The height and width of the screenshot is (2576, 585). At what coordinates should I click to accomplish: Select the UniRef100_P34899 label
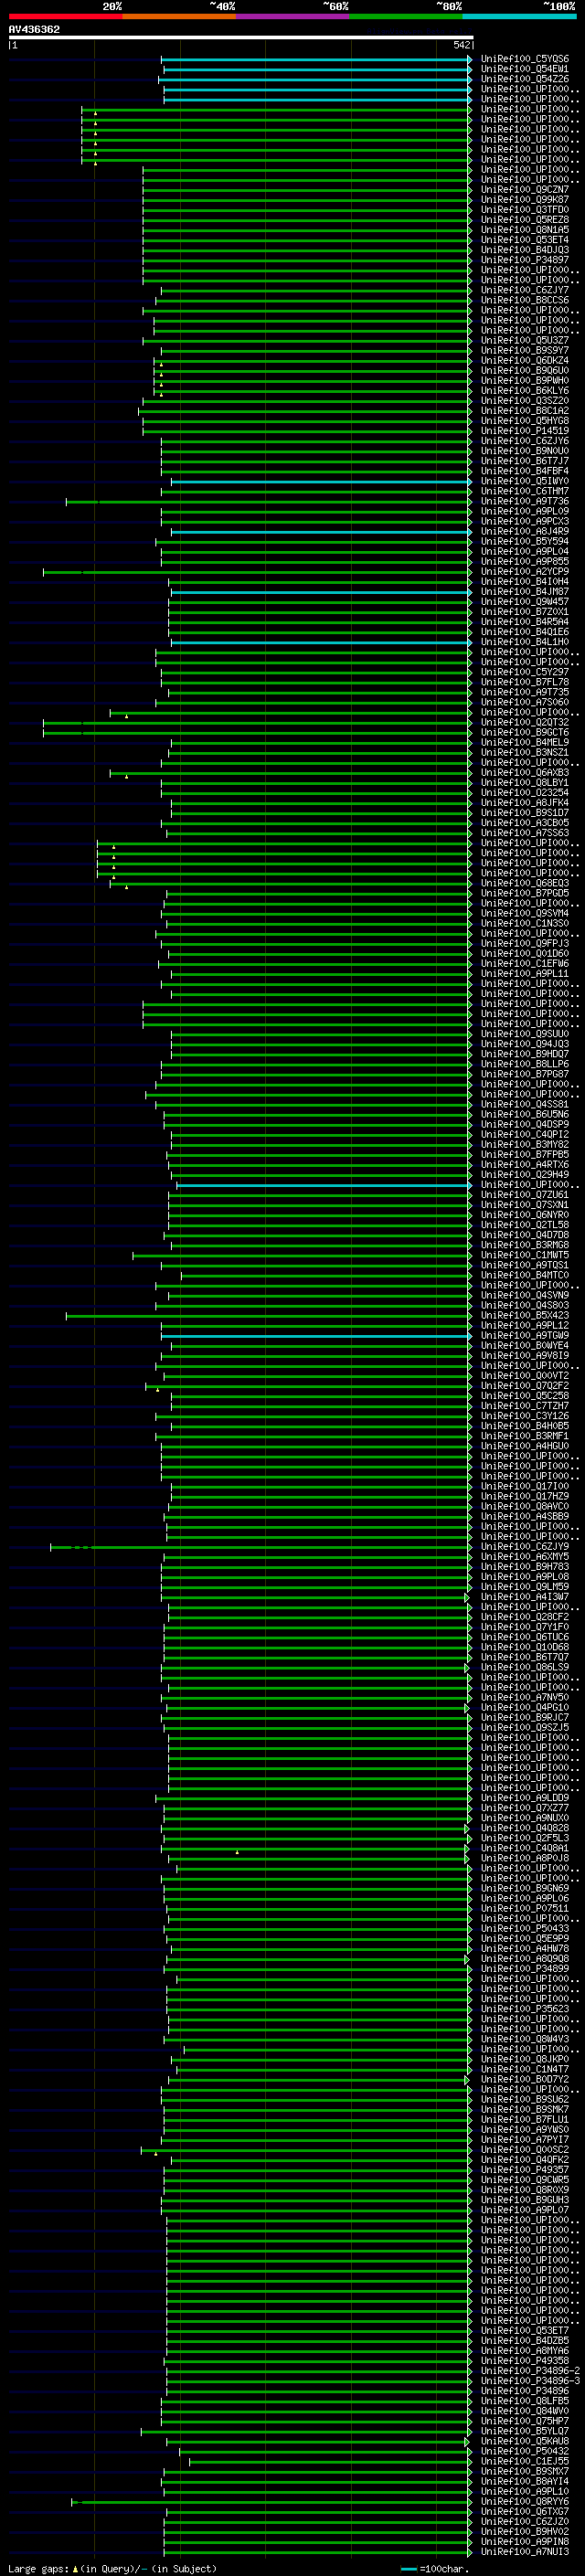click(x=524, y=1970)
